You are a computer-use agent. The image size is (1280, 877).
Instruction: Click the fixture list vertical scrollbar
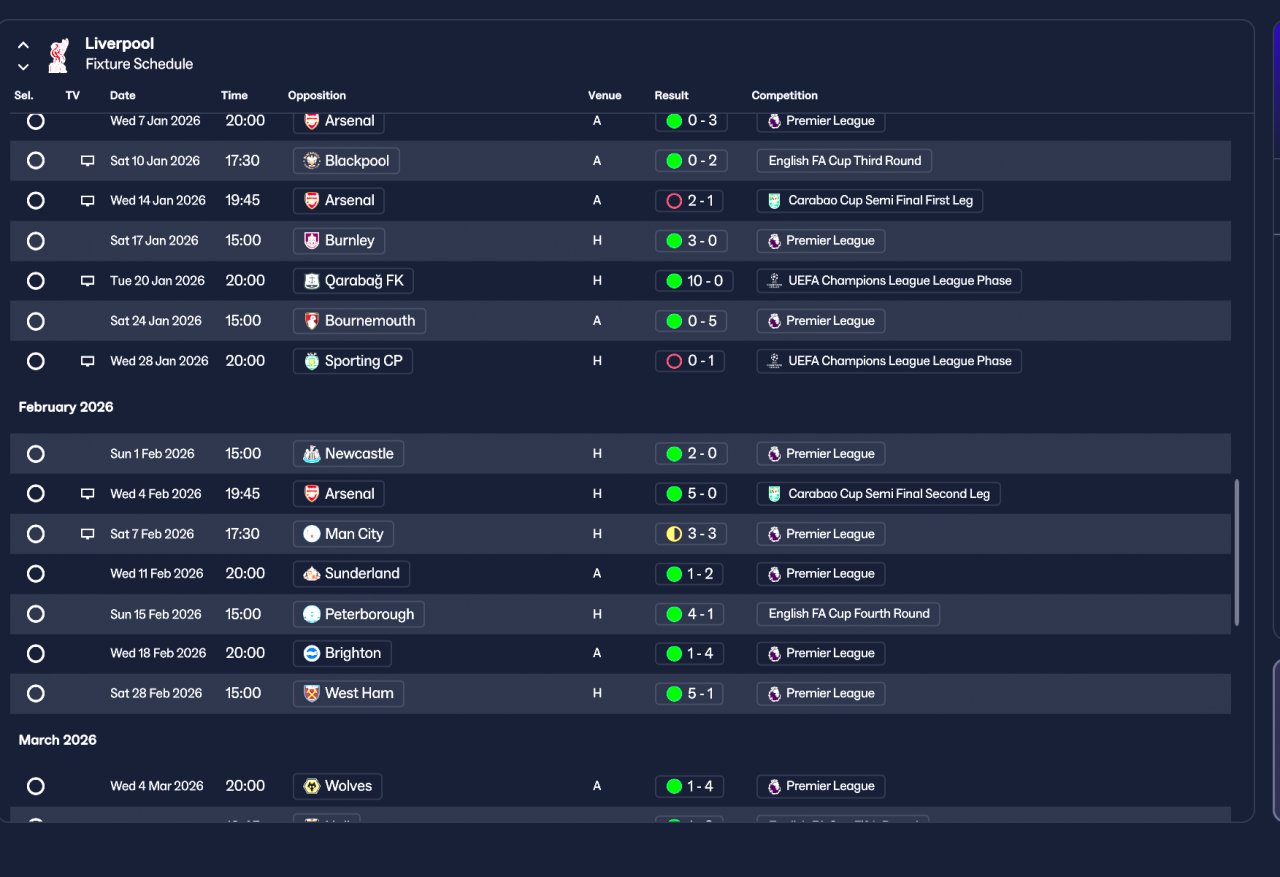[x=1237, y=553]
